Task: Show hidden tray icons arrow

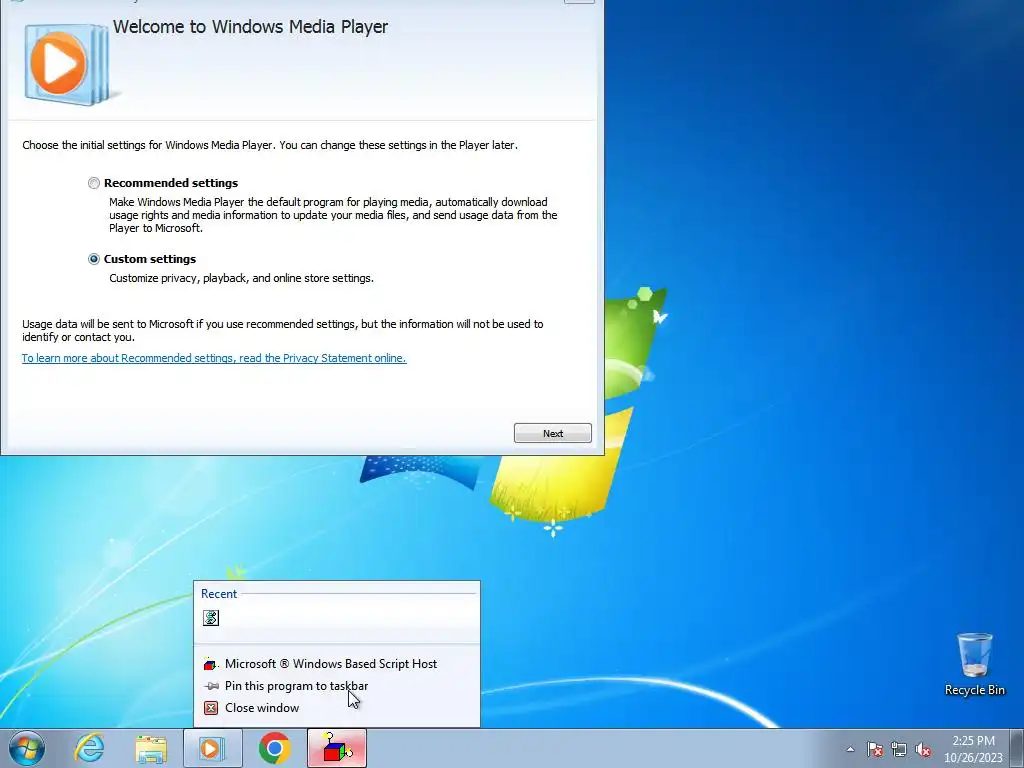Action: tap(850, 749)
